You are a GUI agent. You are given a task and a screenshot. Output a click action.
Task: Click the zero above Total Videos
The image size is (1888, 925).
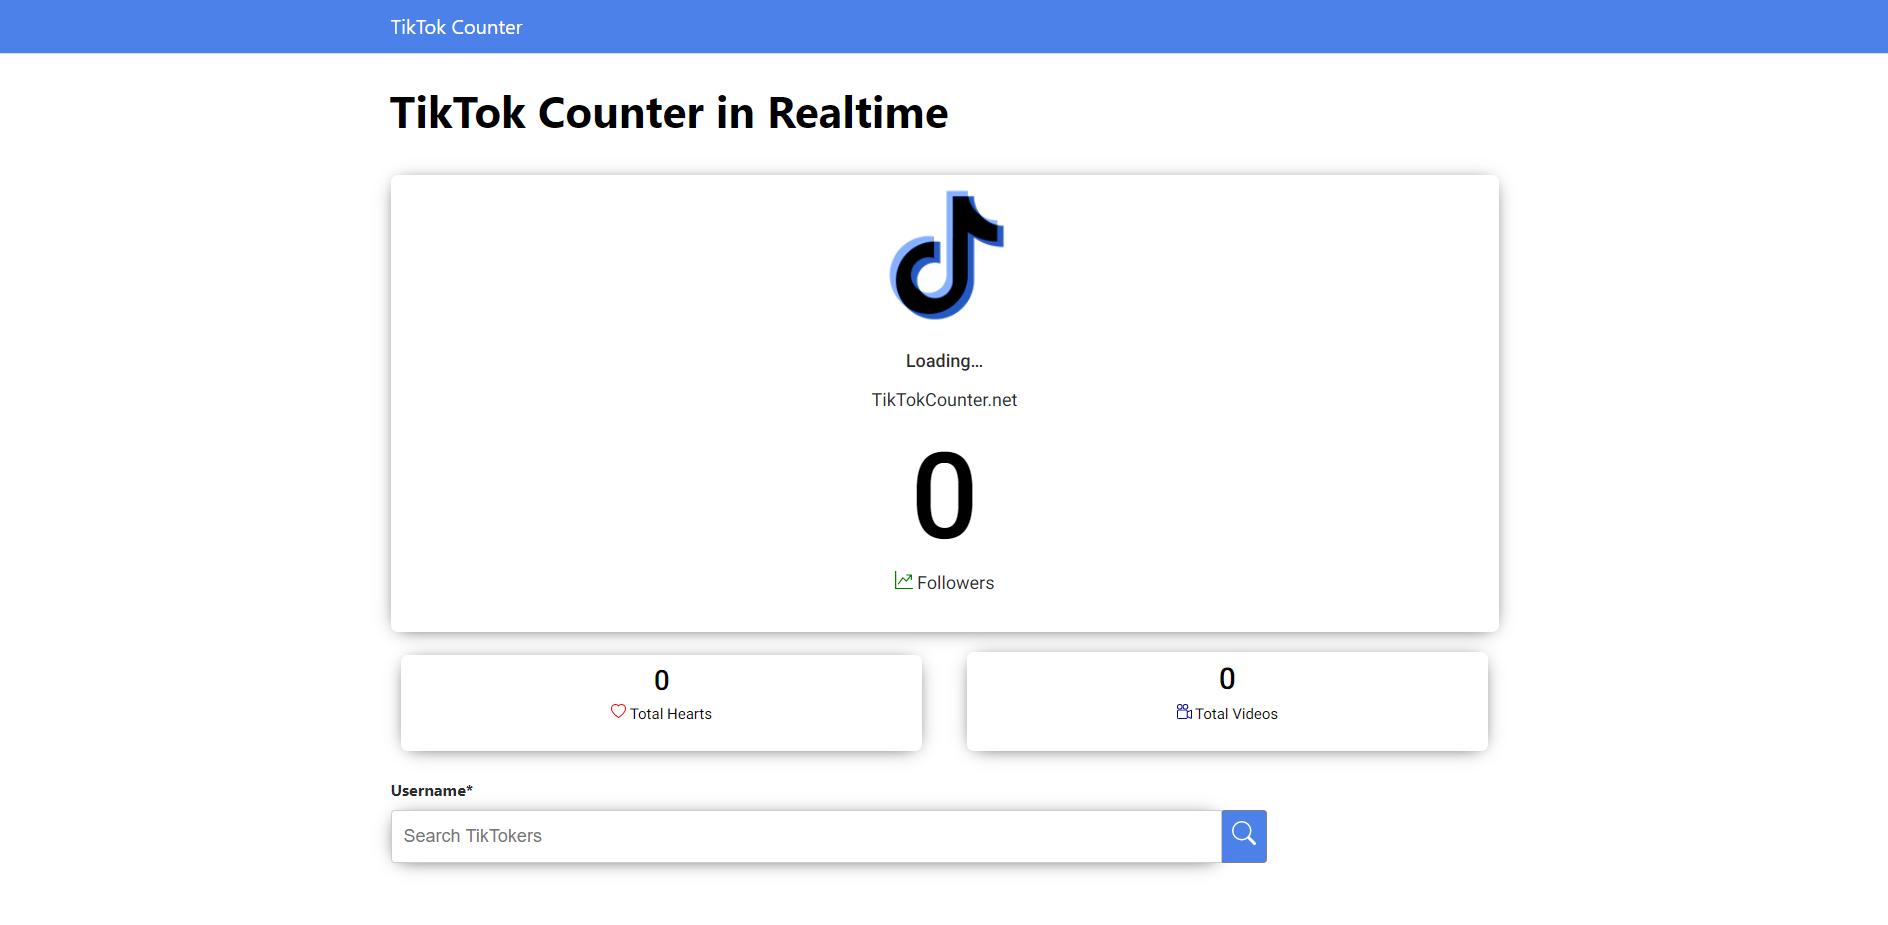point(1227,679)
